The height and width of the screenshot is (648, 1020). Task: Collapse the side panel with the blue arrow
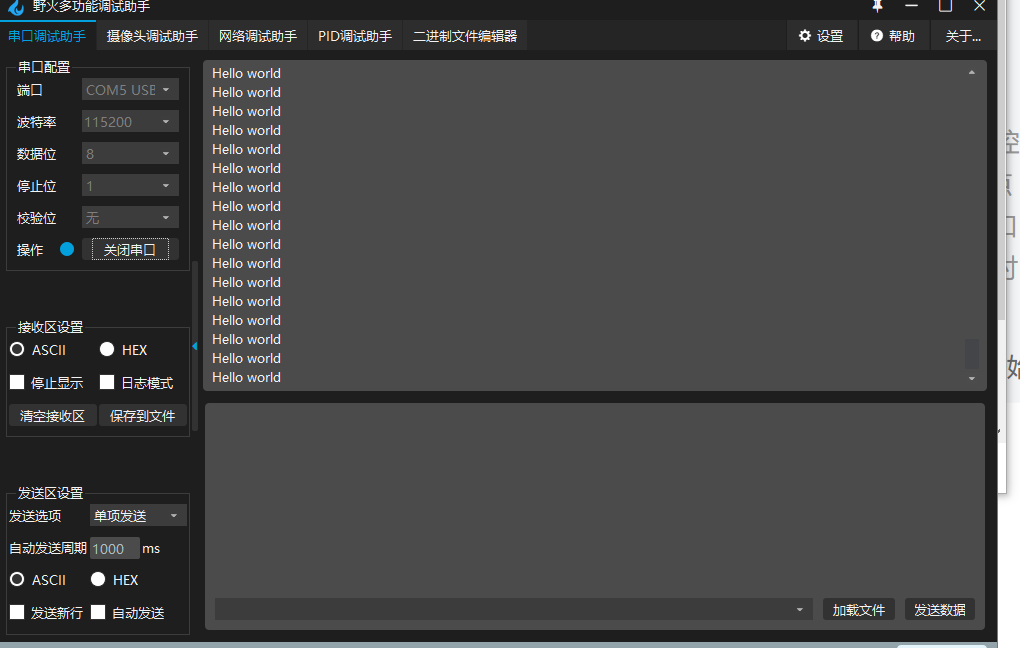click(195, 346)
